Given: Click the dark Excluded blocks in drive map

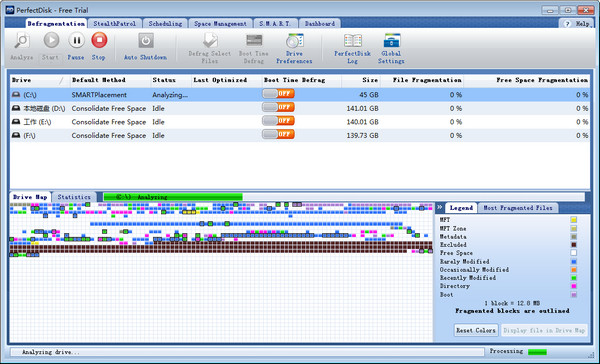Looking at the screenshot, I should (x=221, y=248).
